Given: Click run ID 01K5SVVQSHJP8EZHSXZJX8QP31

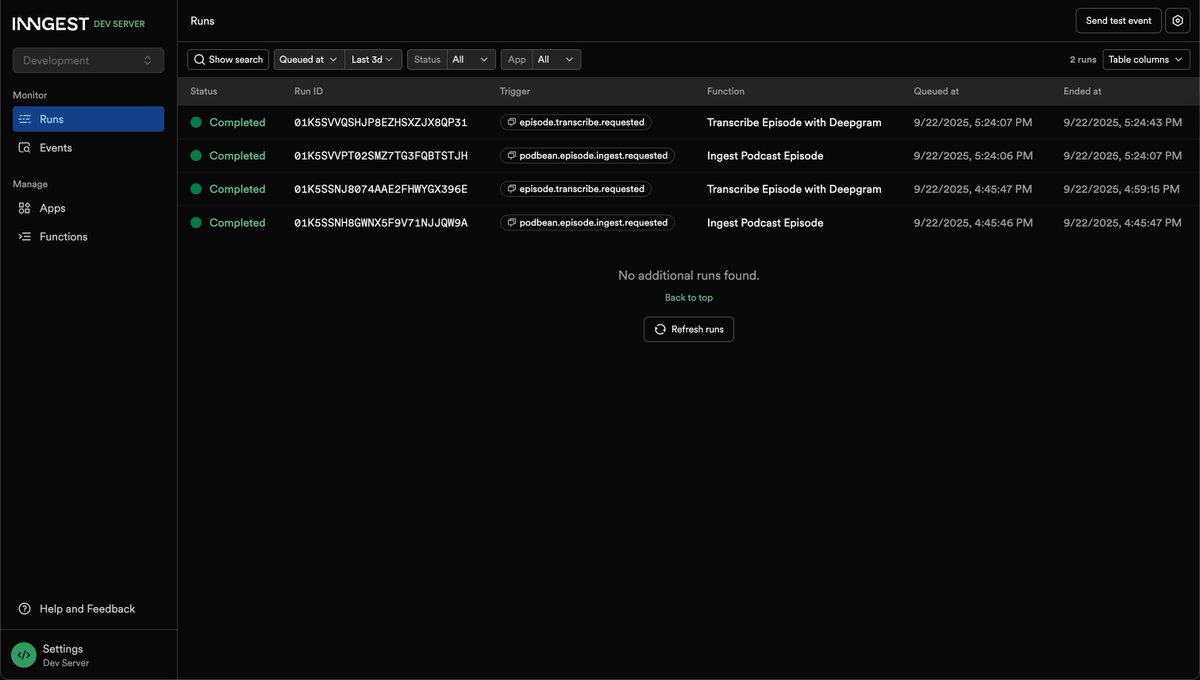Looking at the screenshot, I should 381,122.
